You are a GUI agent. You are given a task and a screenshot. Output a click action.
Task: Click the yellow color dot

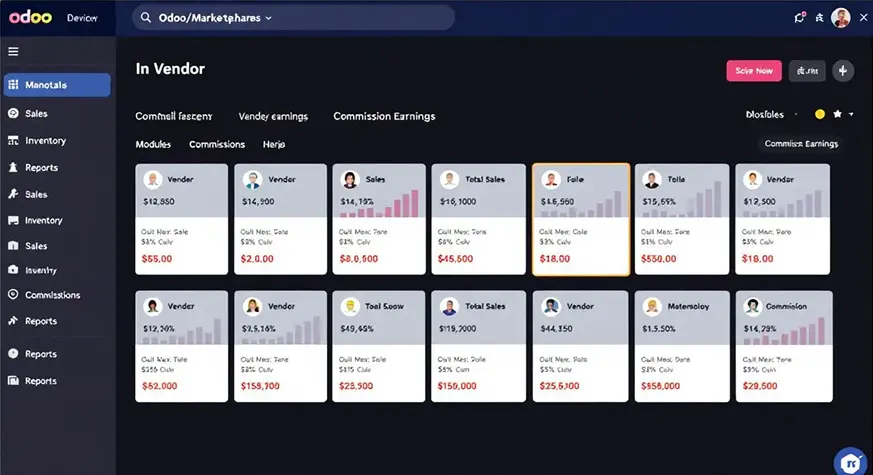point(820,114)
